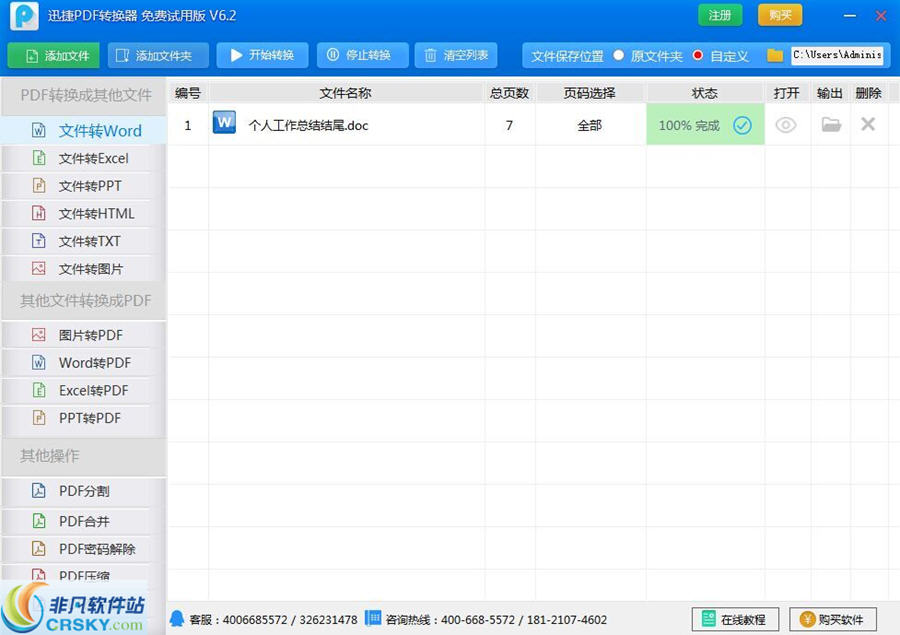Click the customer service bell icon

pyautogui.click(x=177, y=618)
